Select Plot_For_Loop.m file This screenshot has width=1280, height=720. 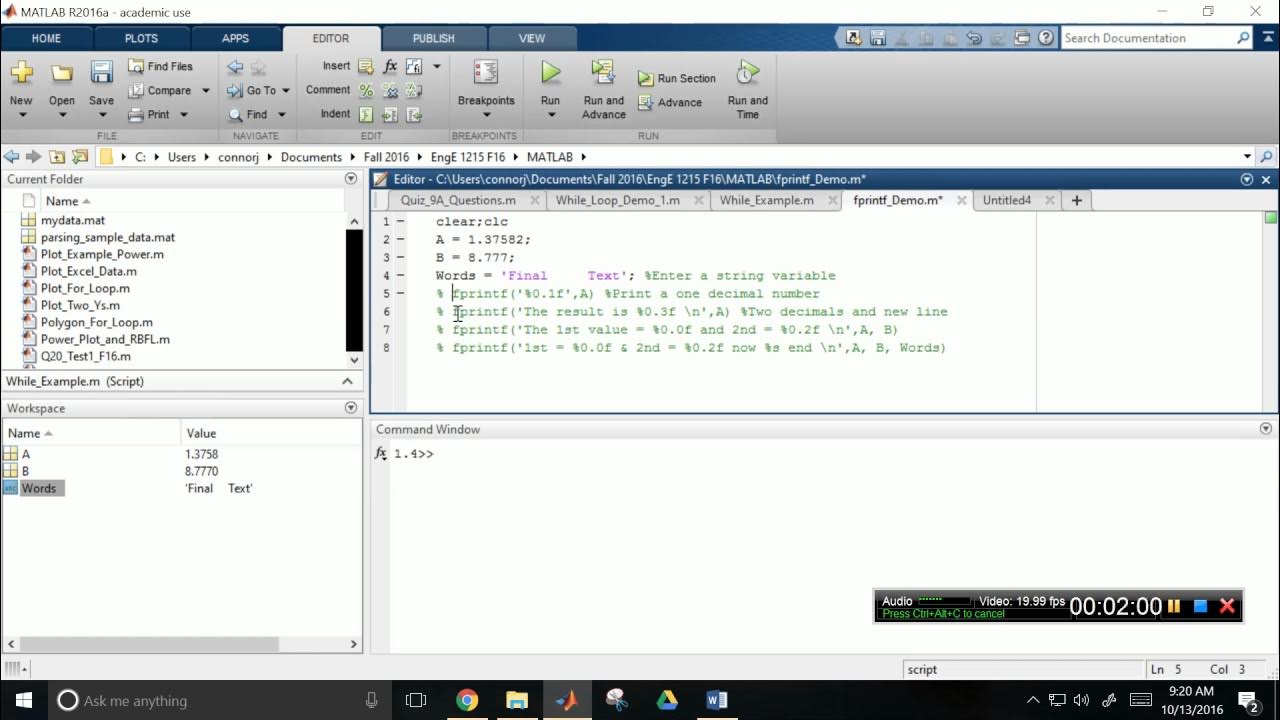pos(85,288)
